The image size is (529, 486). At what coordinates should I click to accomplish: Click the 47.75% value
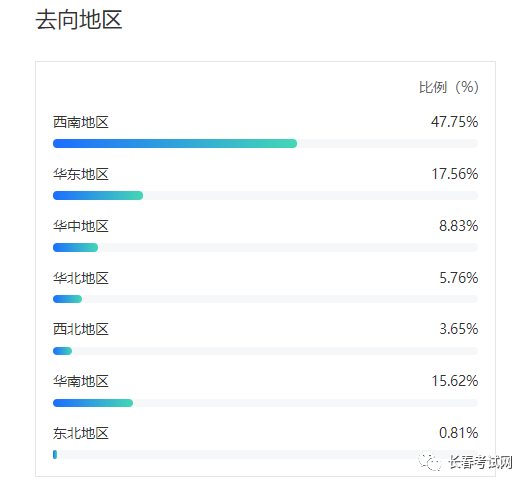click(454, 122)
